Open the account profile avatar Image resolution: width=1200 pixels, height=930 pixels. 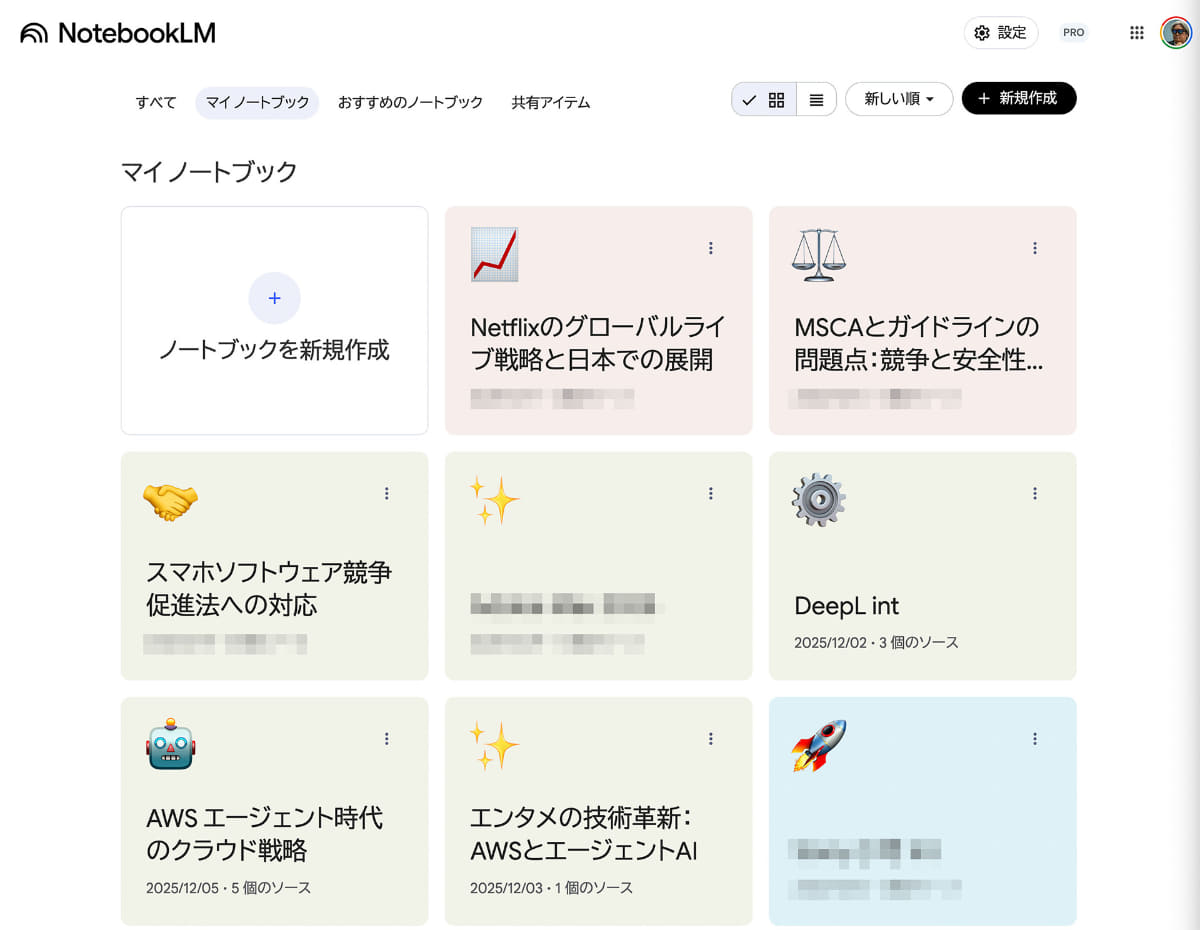(x=1175, y=33)
